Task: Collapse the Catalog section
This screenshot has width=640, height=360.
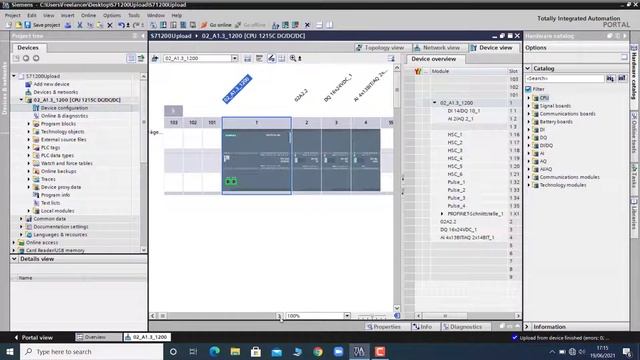Action: tap(528, 68)
